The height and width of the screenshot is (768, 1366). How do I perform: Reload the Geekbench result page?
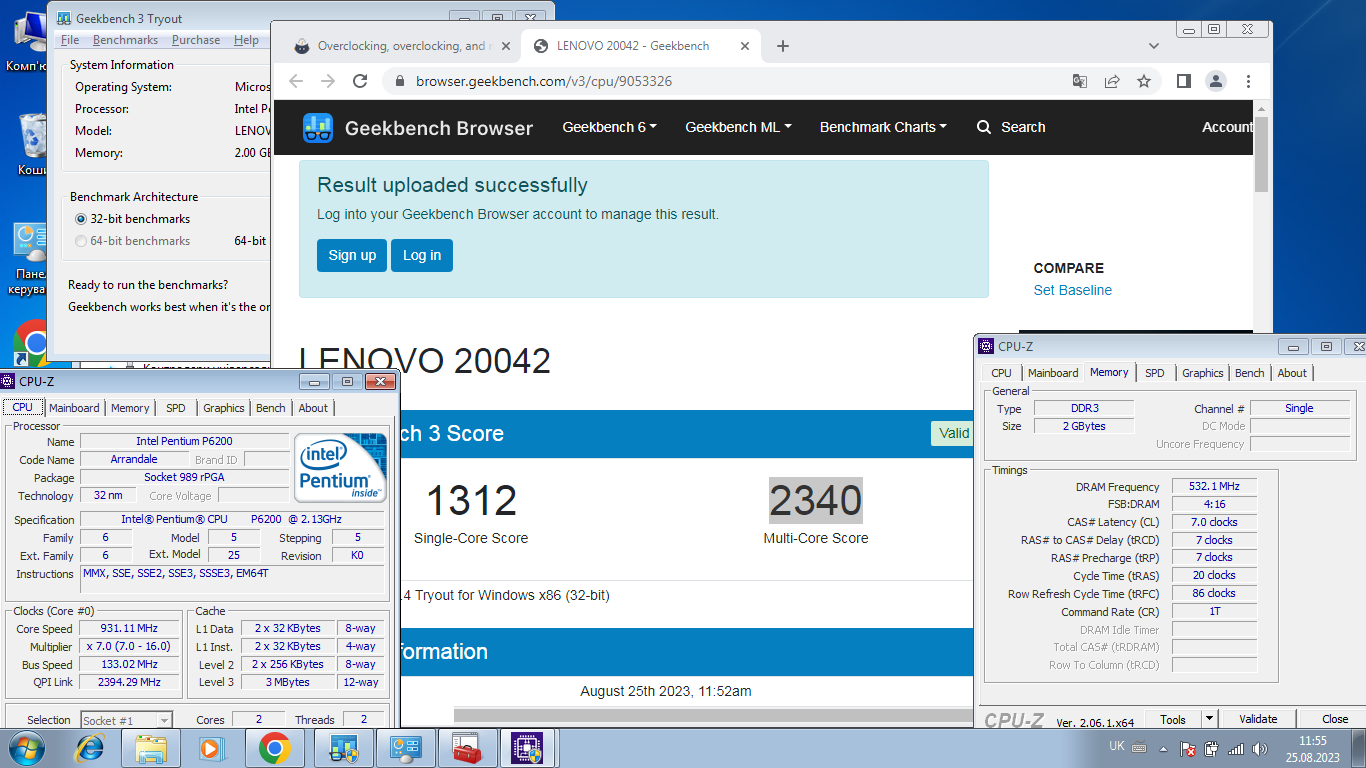361,81
